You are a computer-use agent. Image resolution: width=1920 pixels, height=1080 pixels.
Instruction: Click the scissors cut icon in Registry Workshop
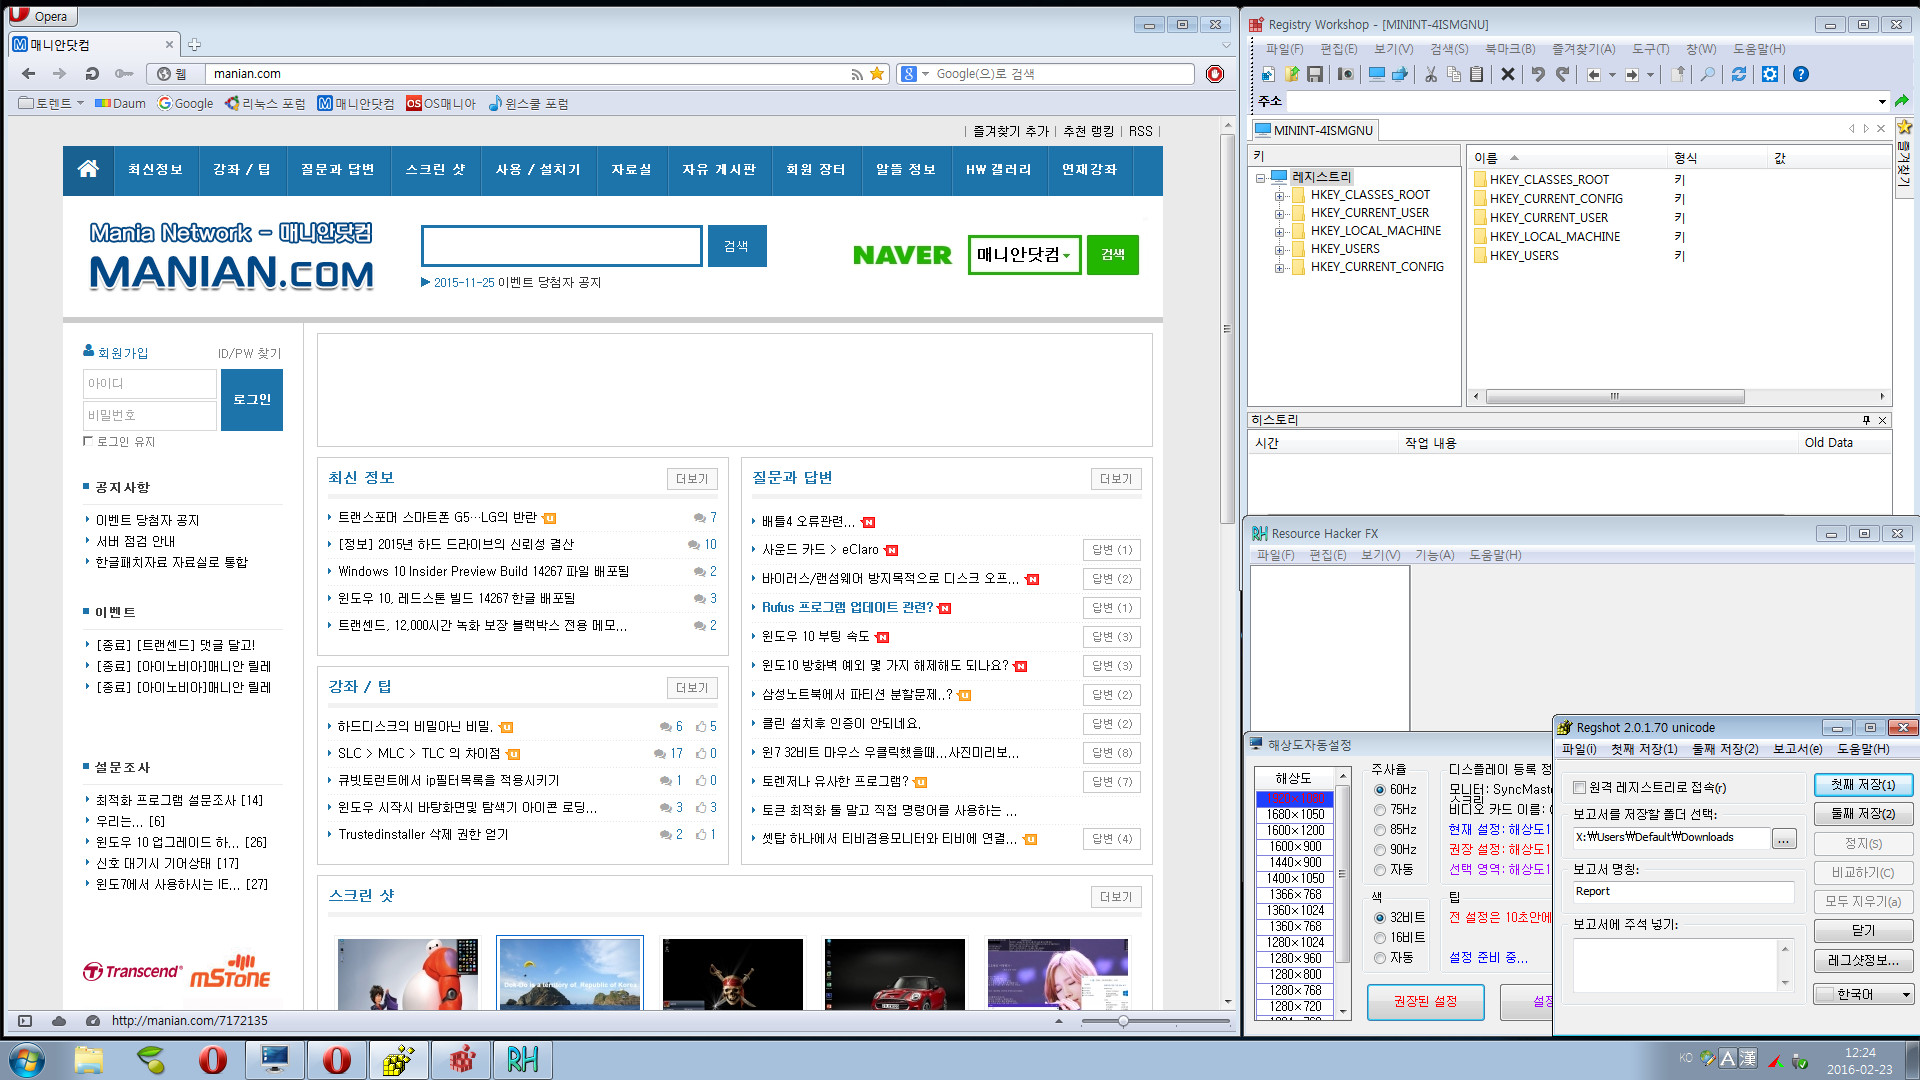tap(1431, 74)
